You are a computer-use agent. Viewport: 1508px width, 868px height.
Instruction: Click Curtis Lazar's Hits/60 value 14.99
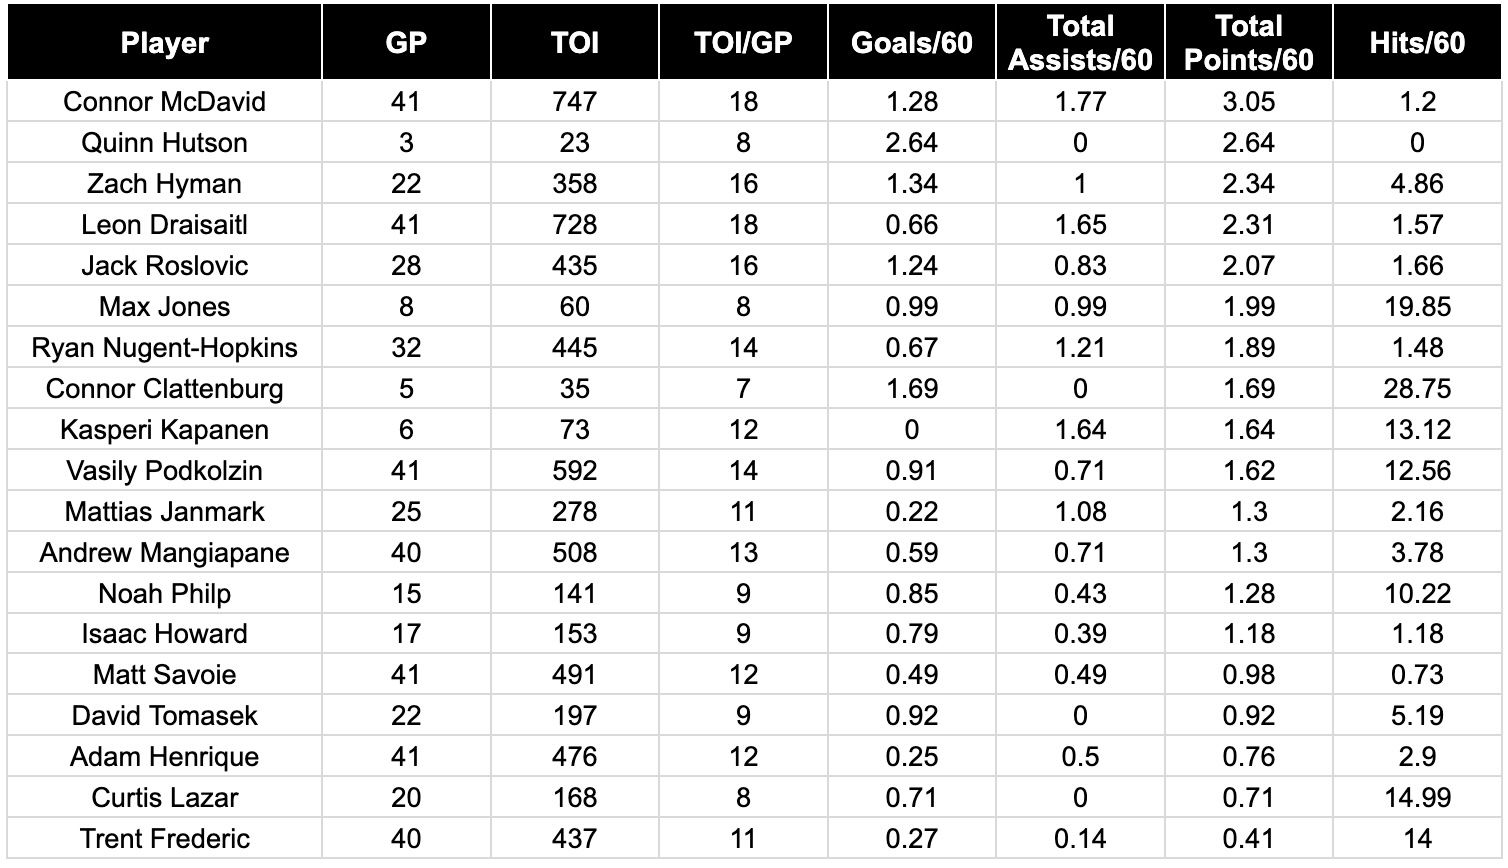[x=1417, y=798]
